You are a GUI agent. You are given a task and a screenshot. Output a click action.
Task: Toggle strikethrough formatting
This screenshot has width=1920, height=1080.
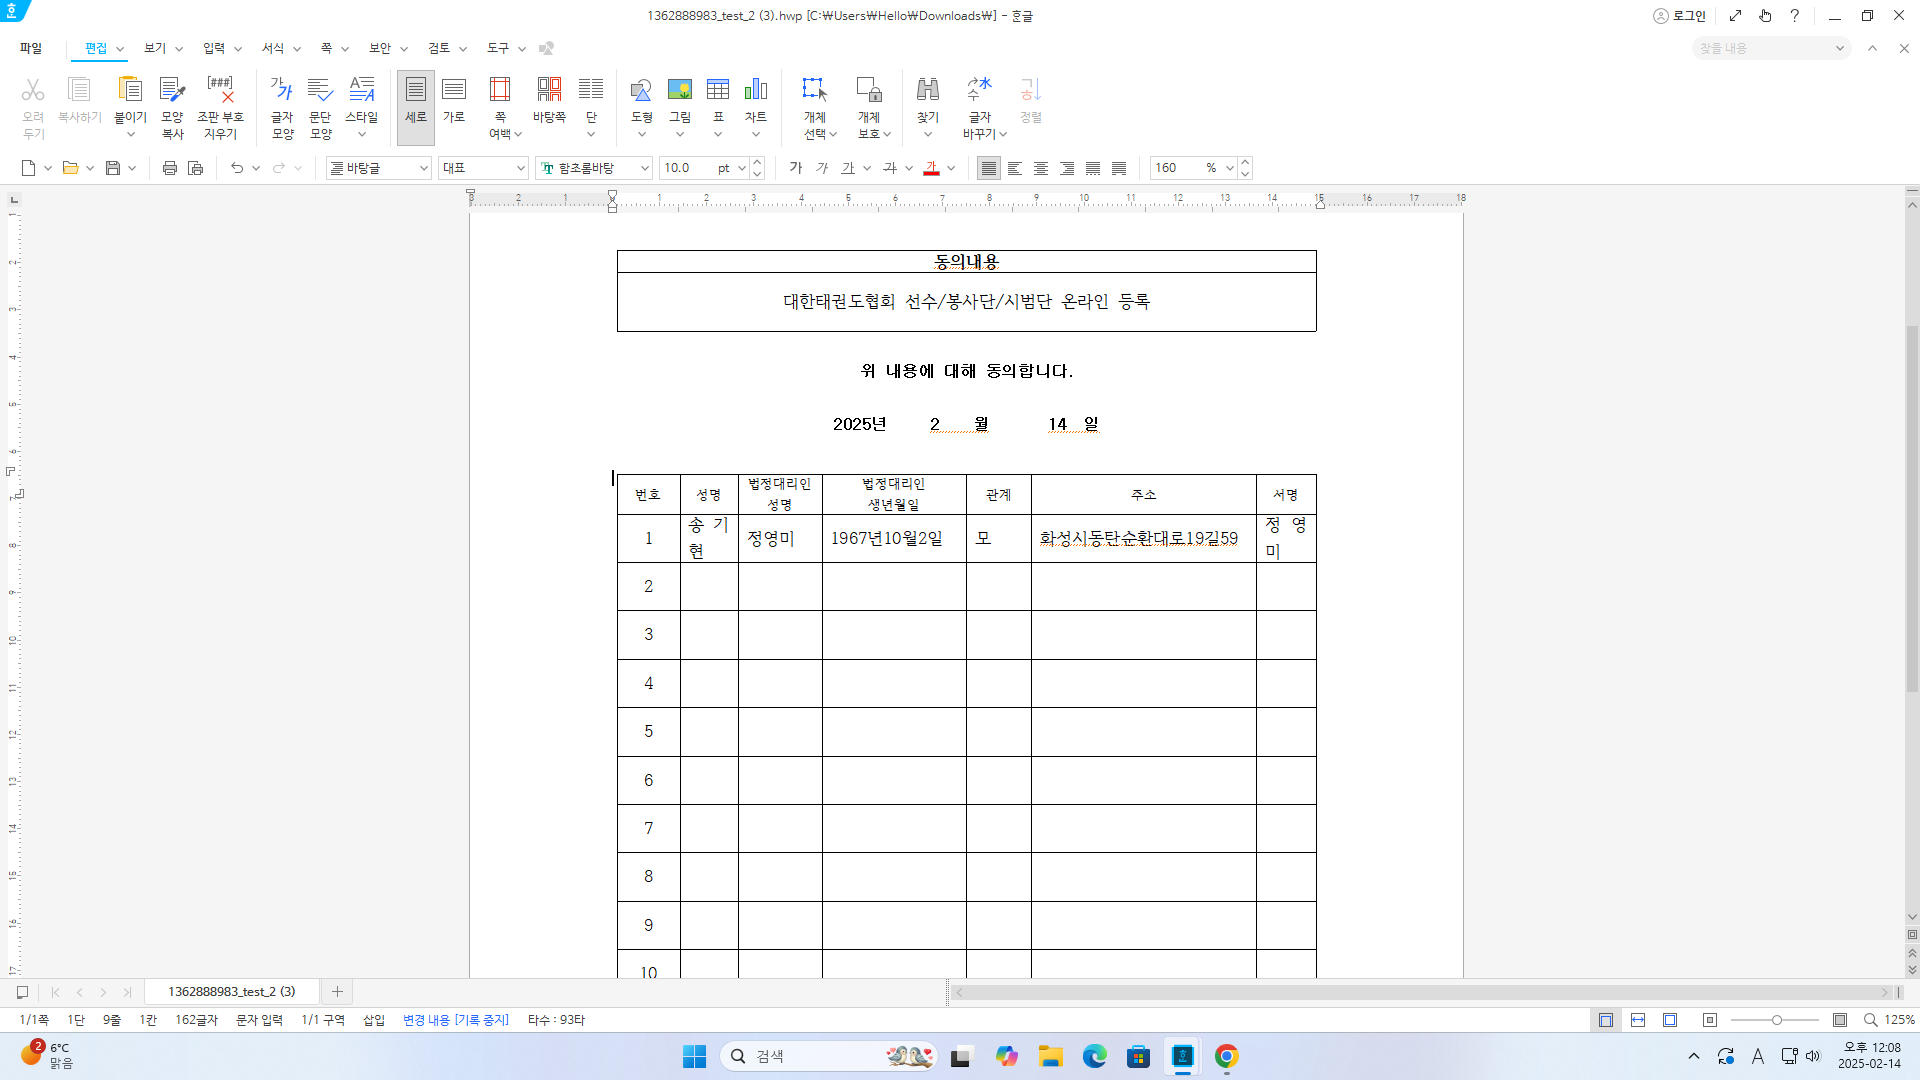click(x=890, y=168)
